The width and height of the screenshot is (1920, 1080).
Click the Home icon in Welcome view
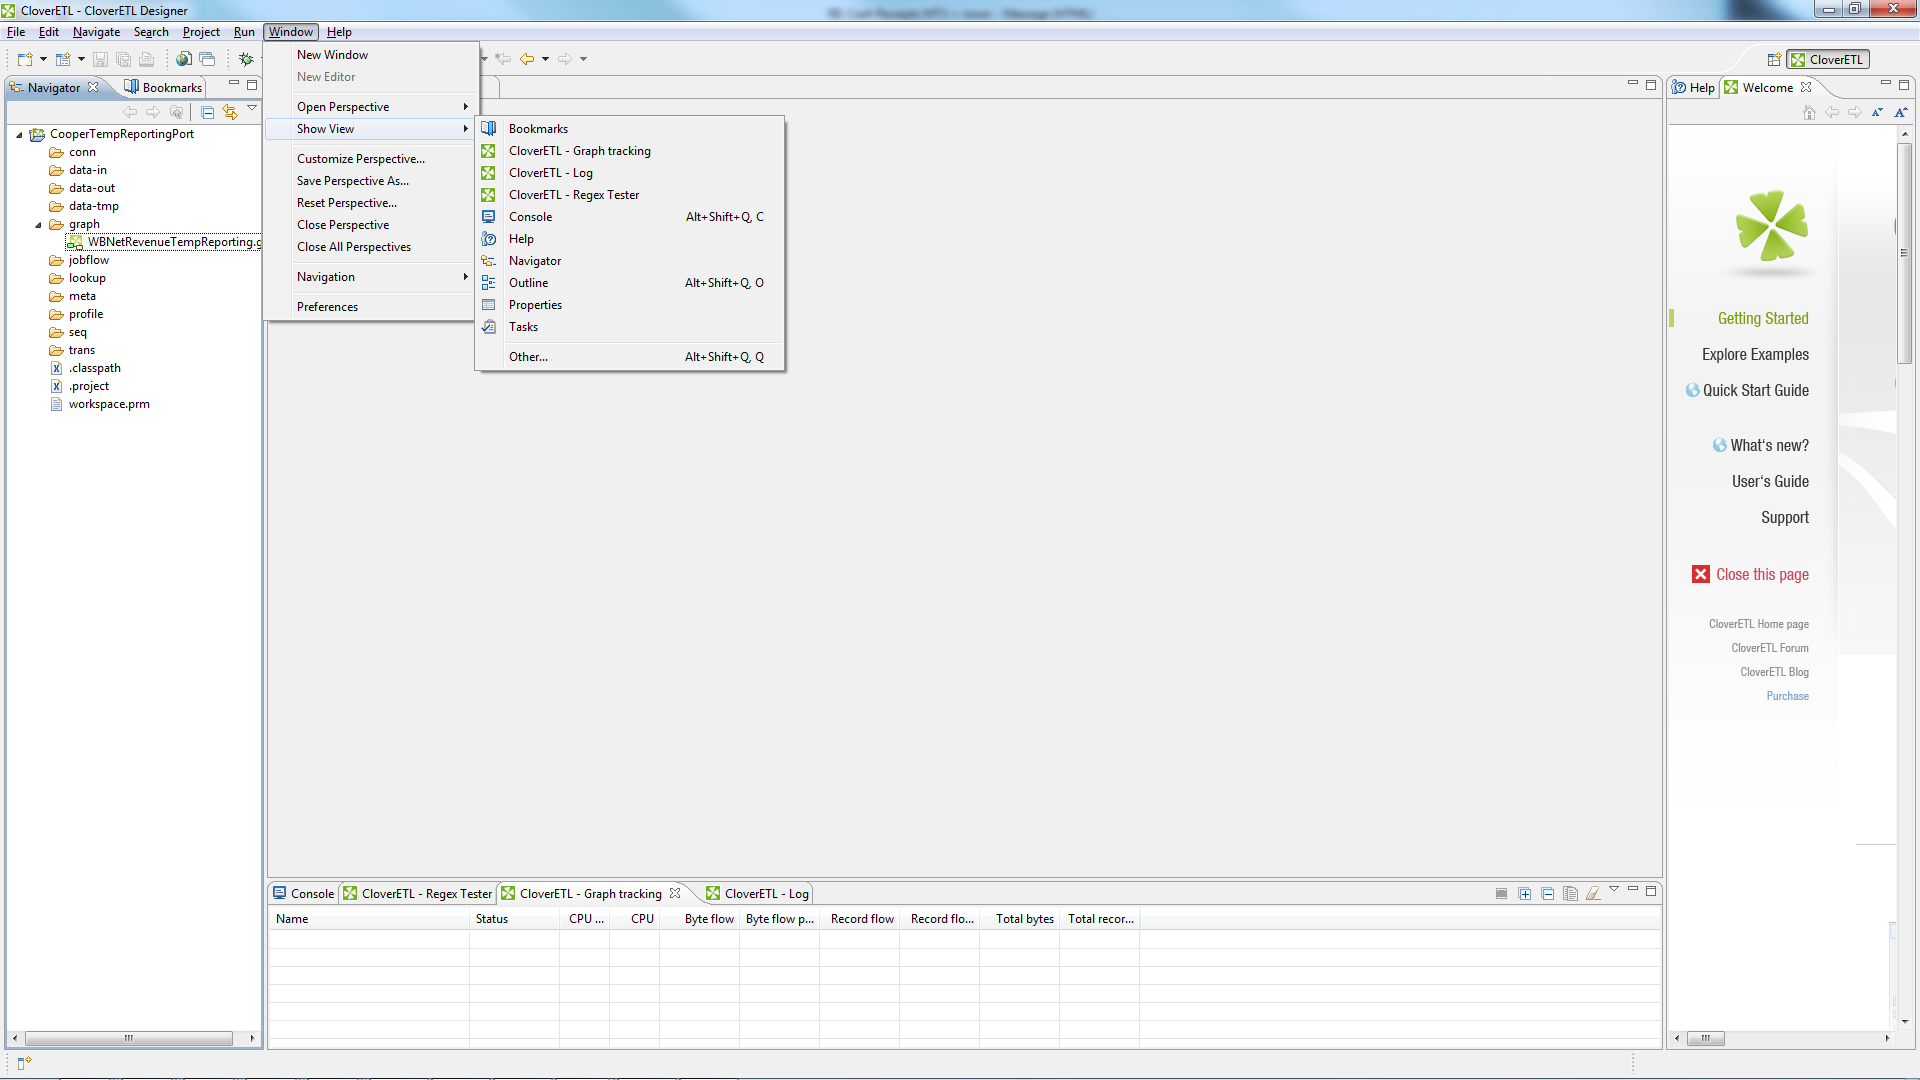click(1809, 112)
